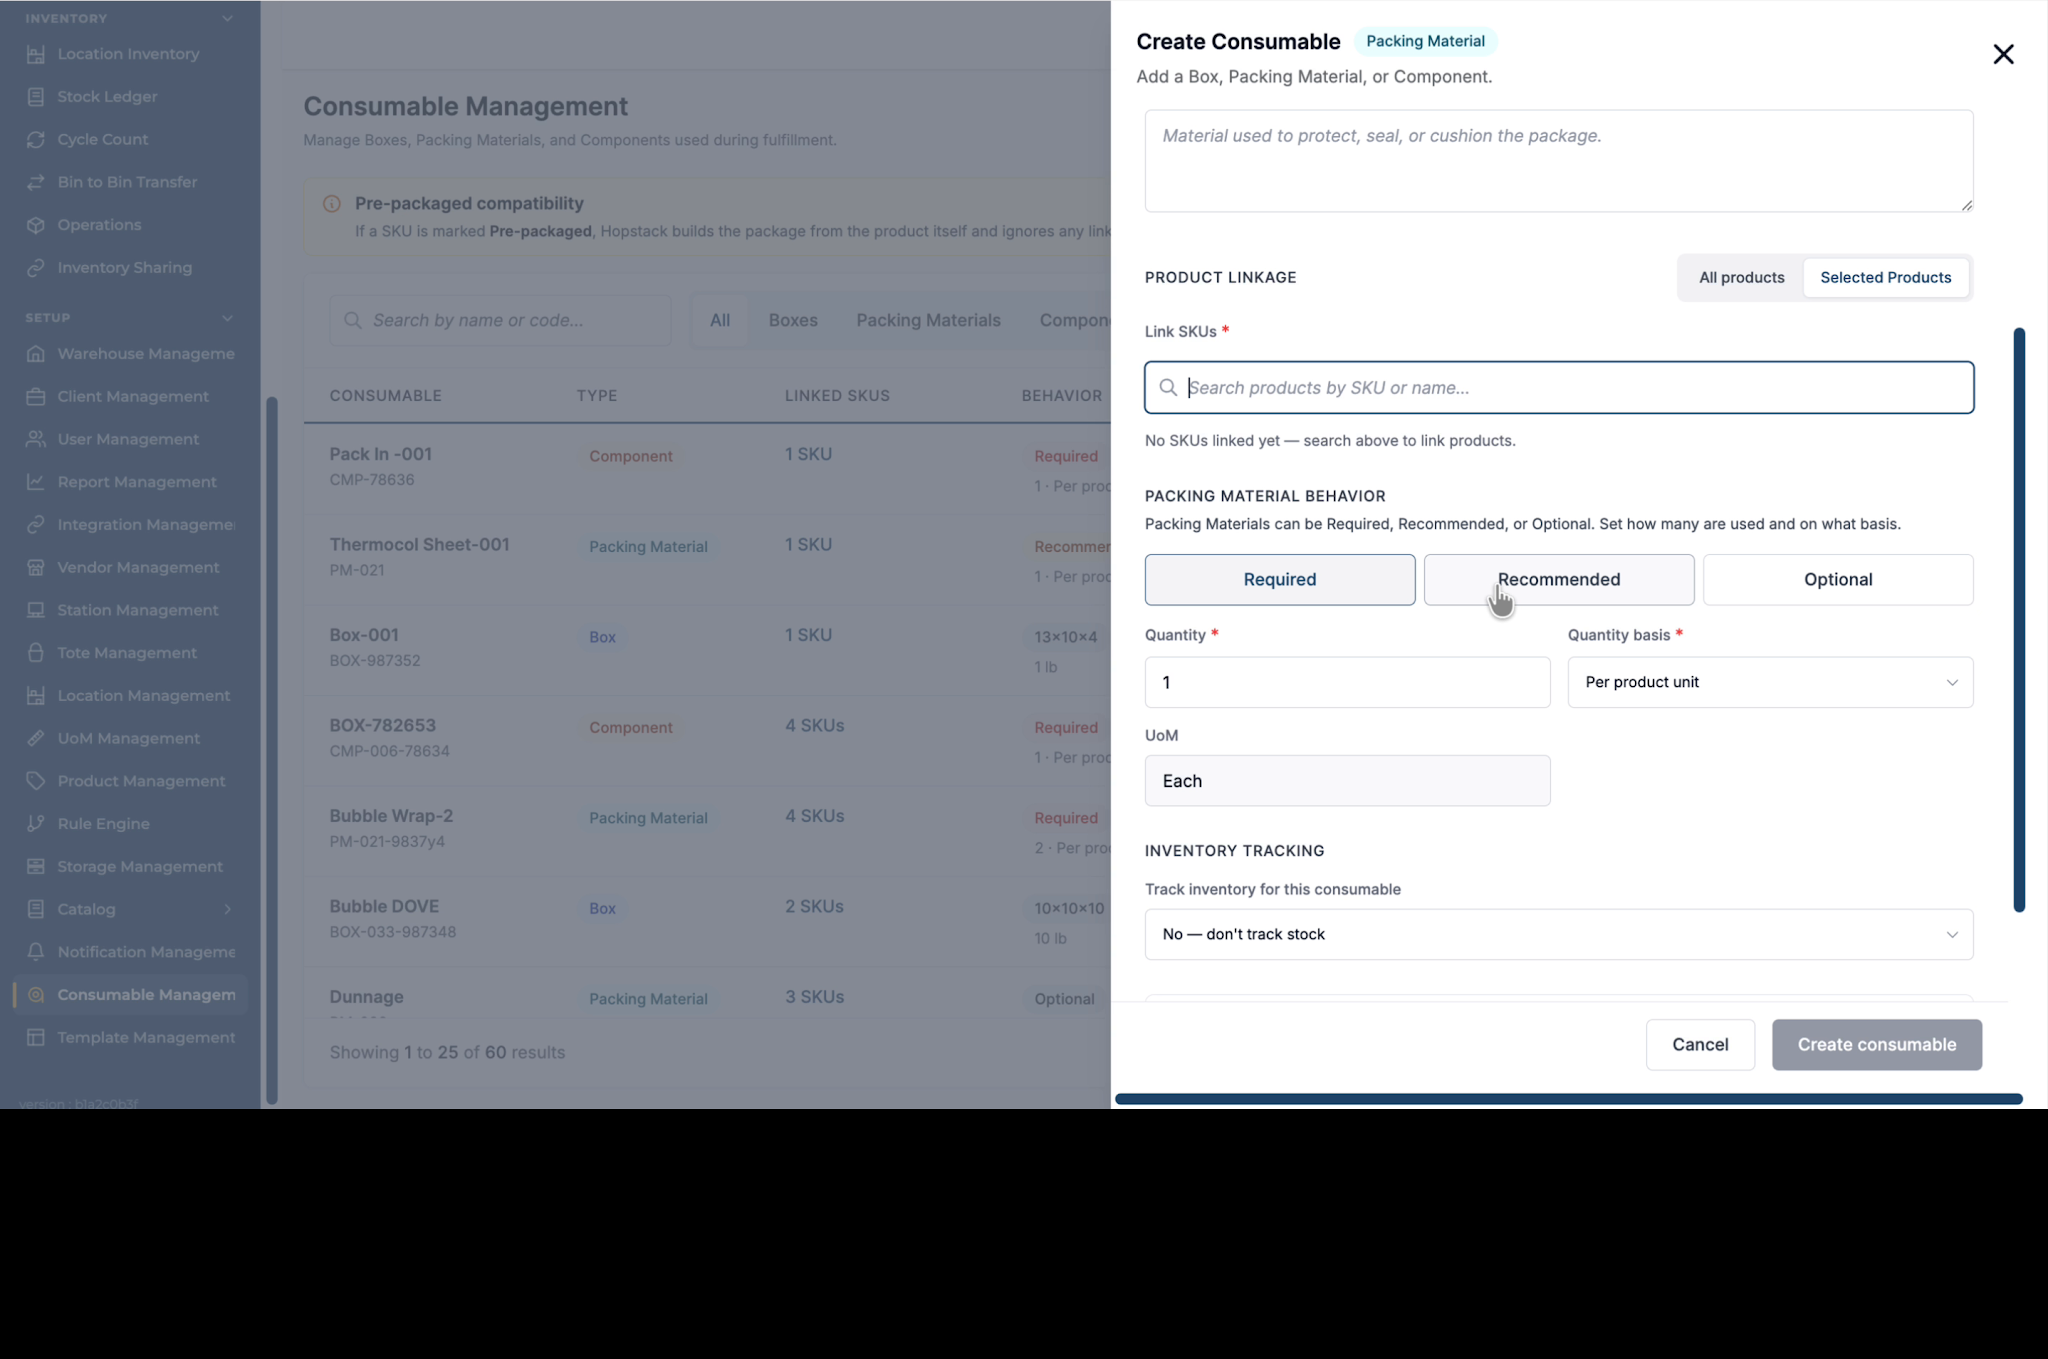Image resolution: width=2048 pixels, height=1359 pixels.
Task: Click the Product Management sidebar icon
Action: 36,781
